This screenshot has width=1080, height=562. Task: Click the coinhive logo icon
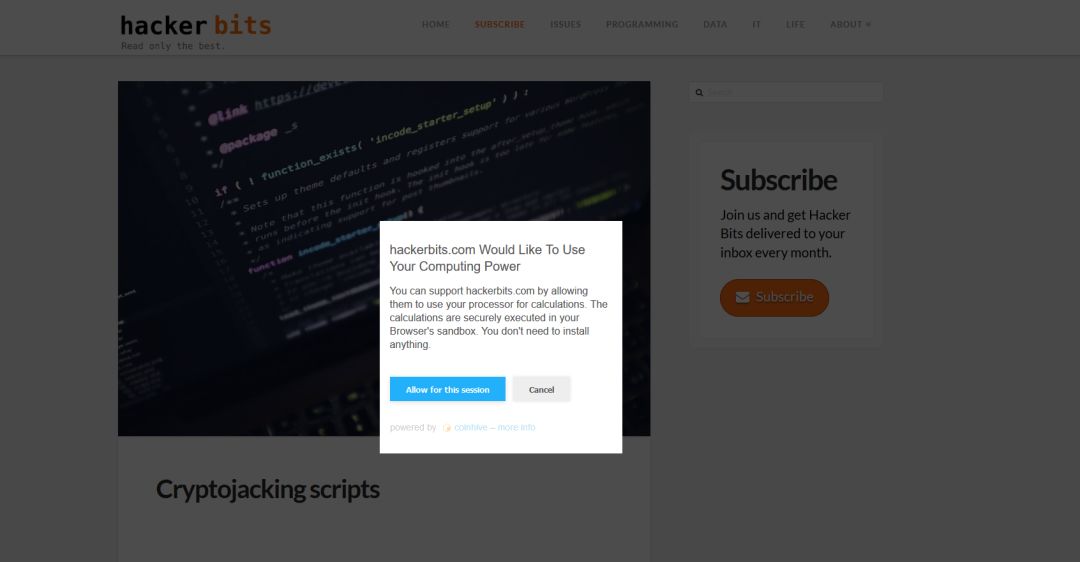point(447,428)
